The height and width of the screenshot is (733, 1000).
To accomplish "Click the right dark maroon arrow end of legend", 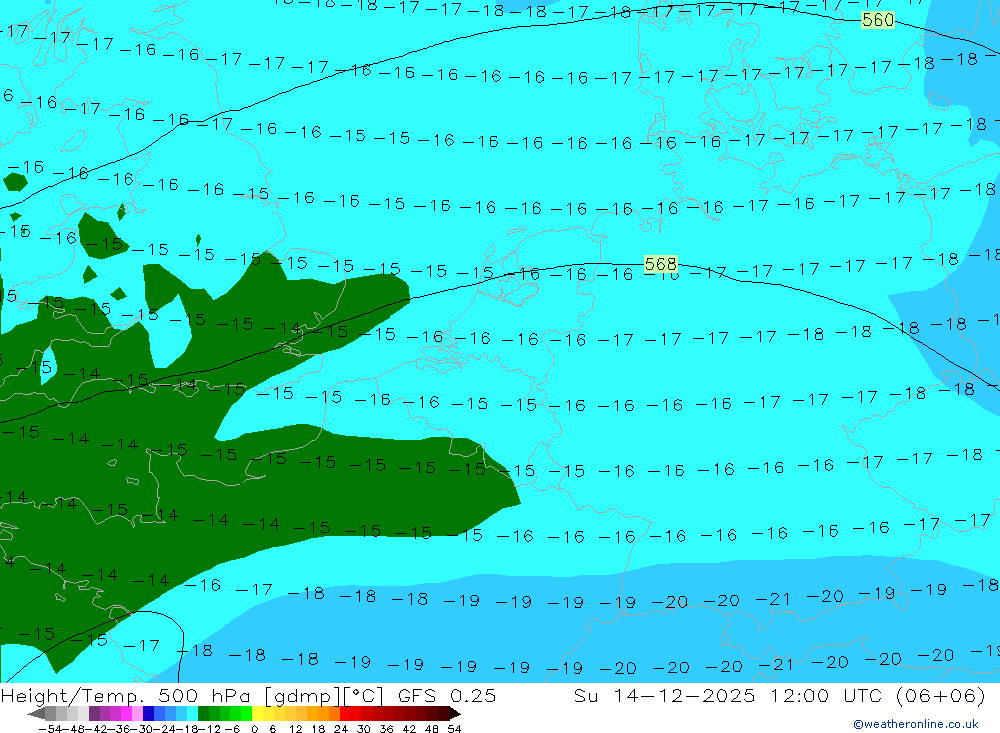I will 455,714.
